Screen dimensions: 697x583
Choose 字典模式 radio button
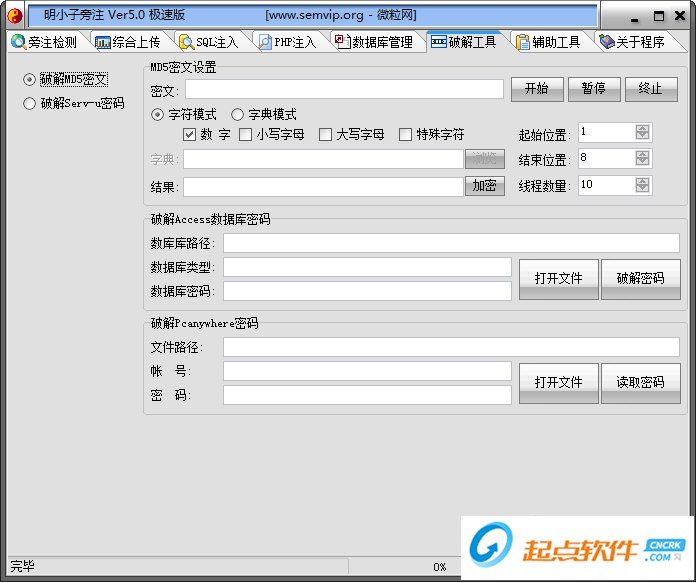(x=238, y=115)
